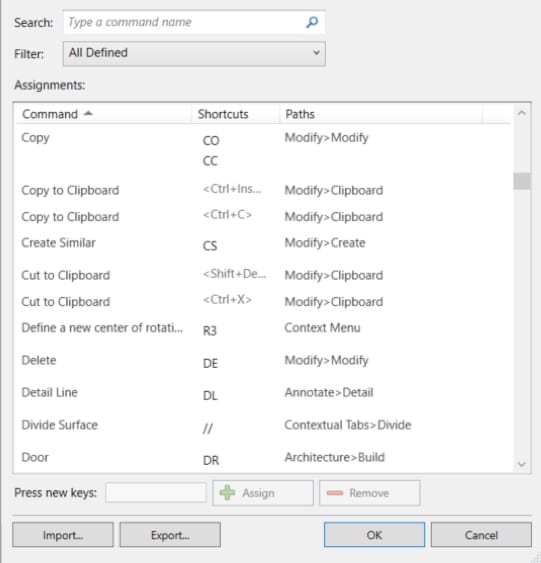Focus the command name search field

pos(194,22)
